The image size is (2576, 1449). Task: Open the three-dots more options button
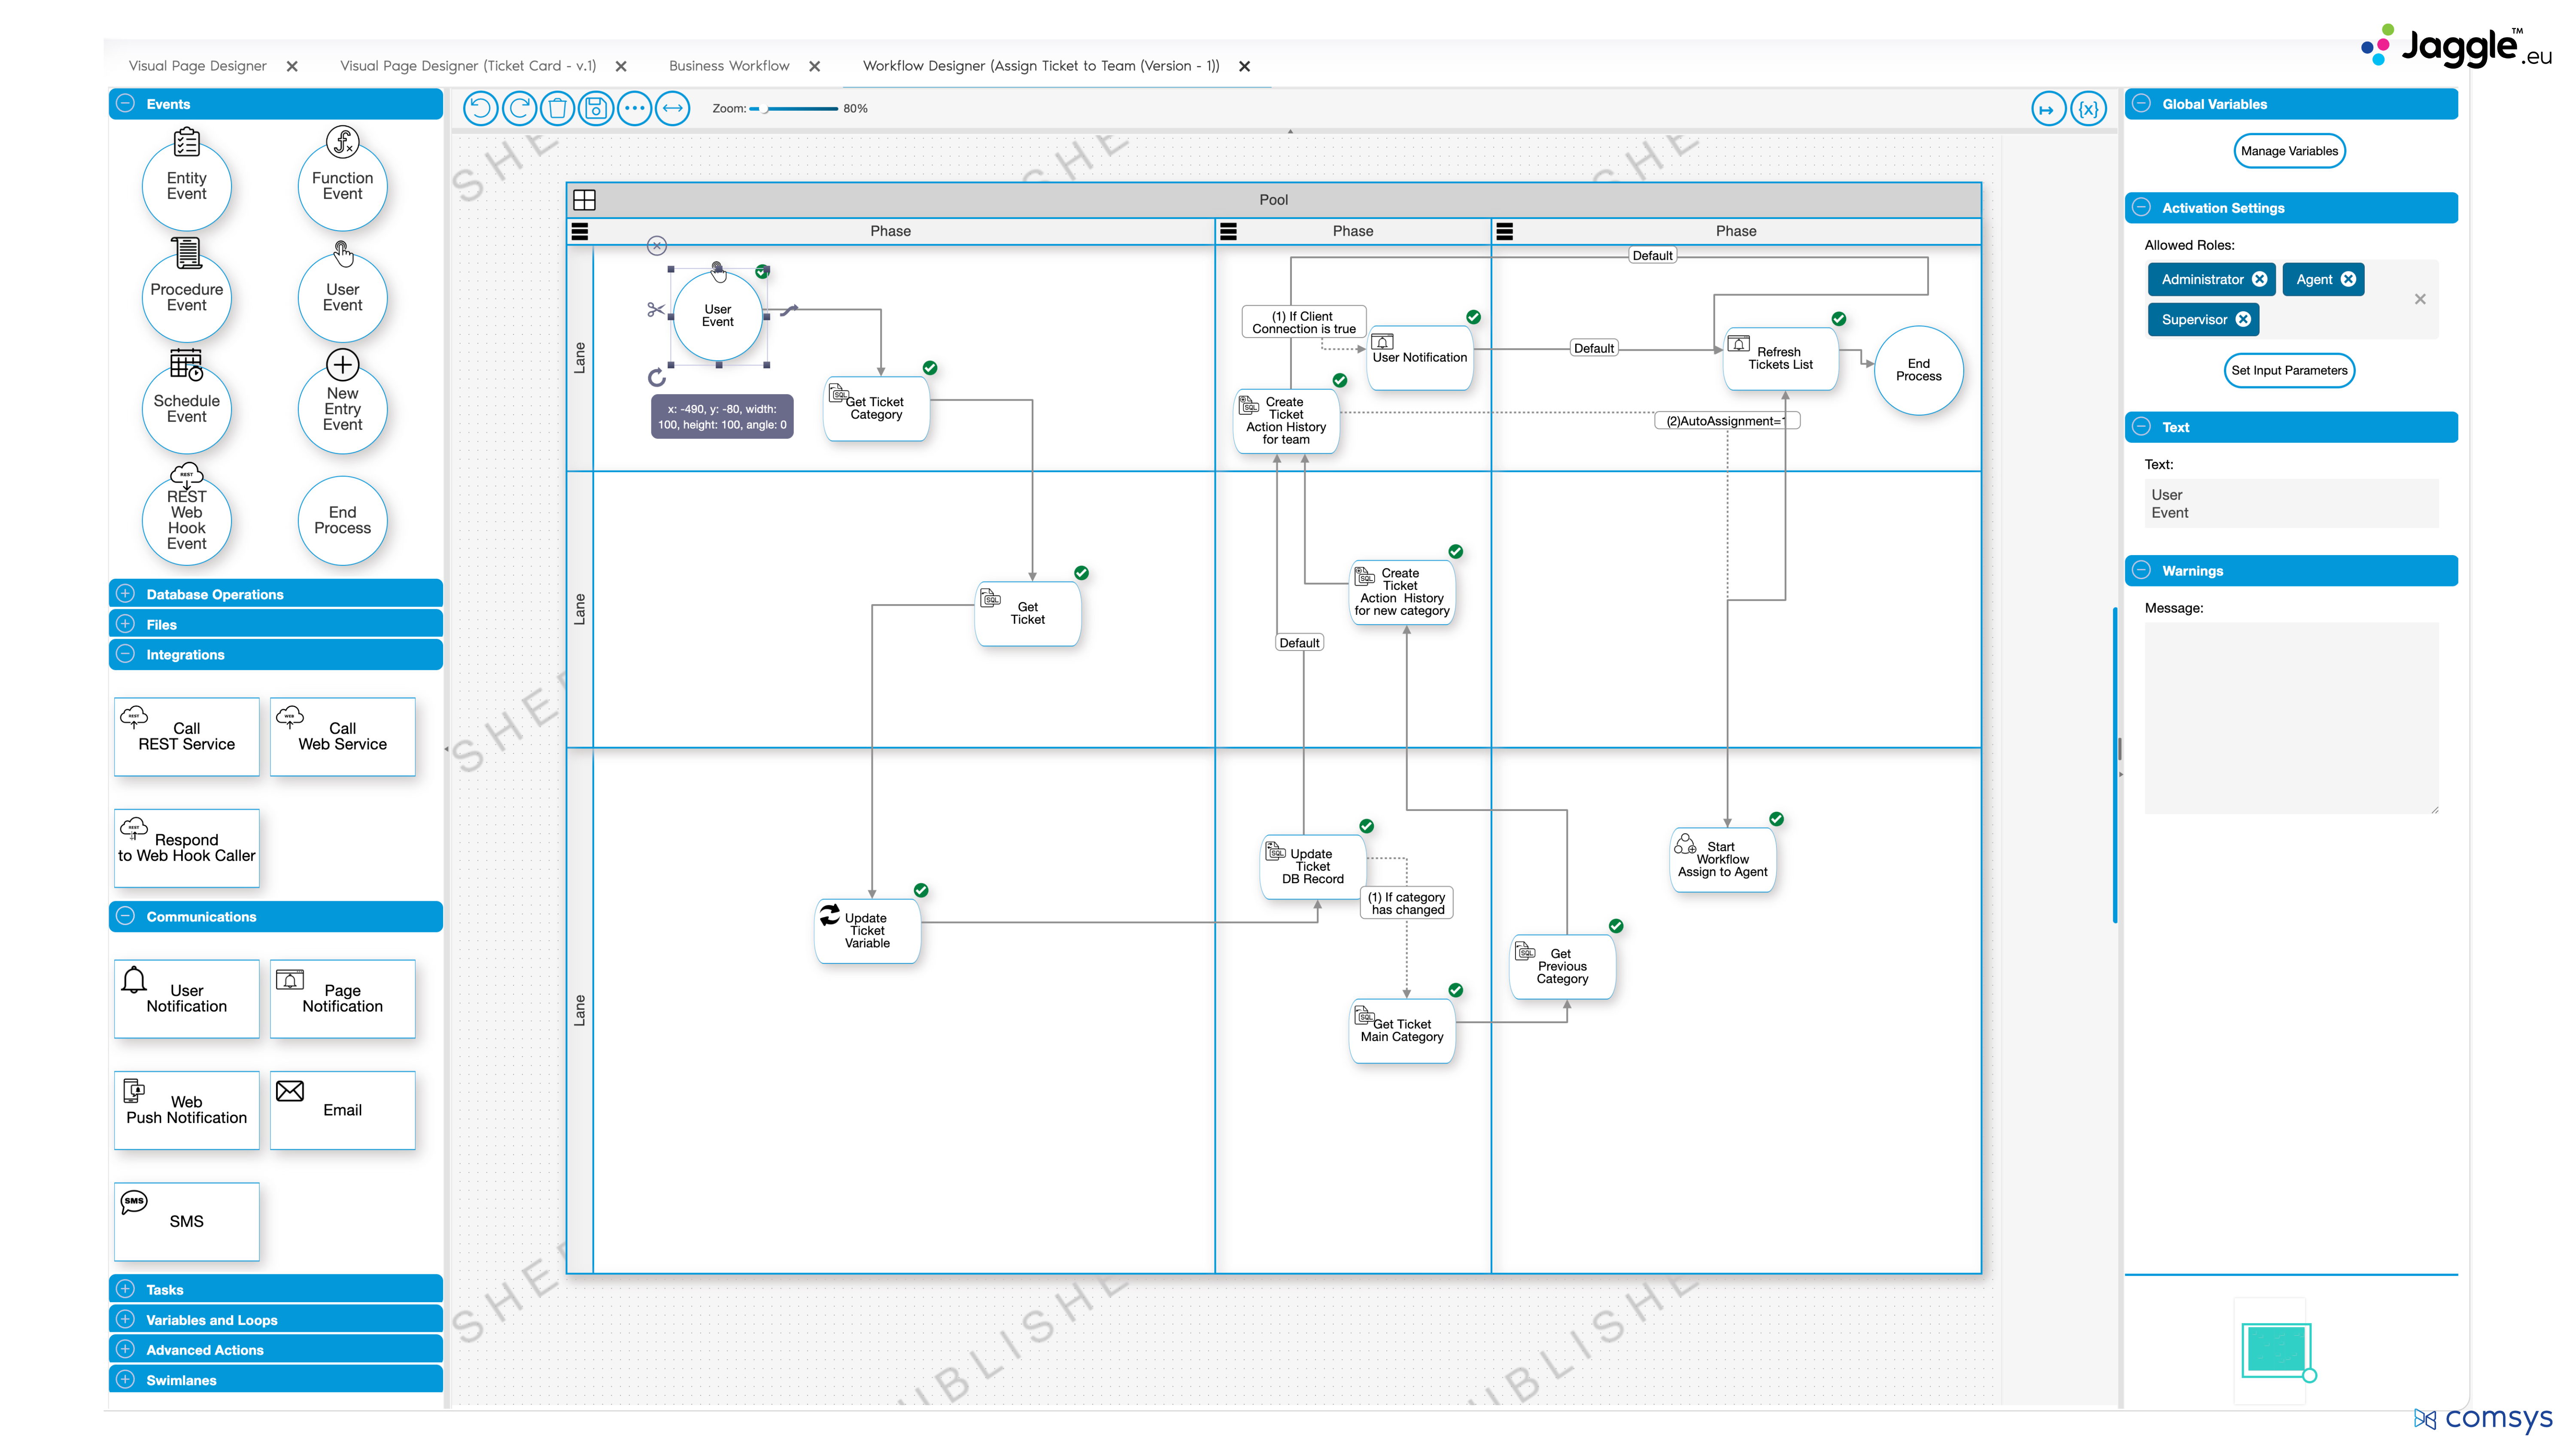(634, 108)
